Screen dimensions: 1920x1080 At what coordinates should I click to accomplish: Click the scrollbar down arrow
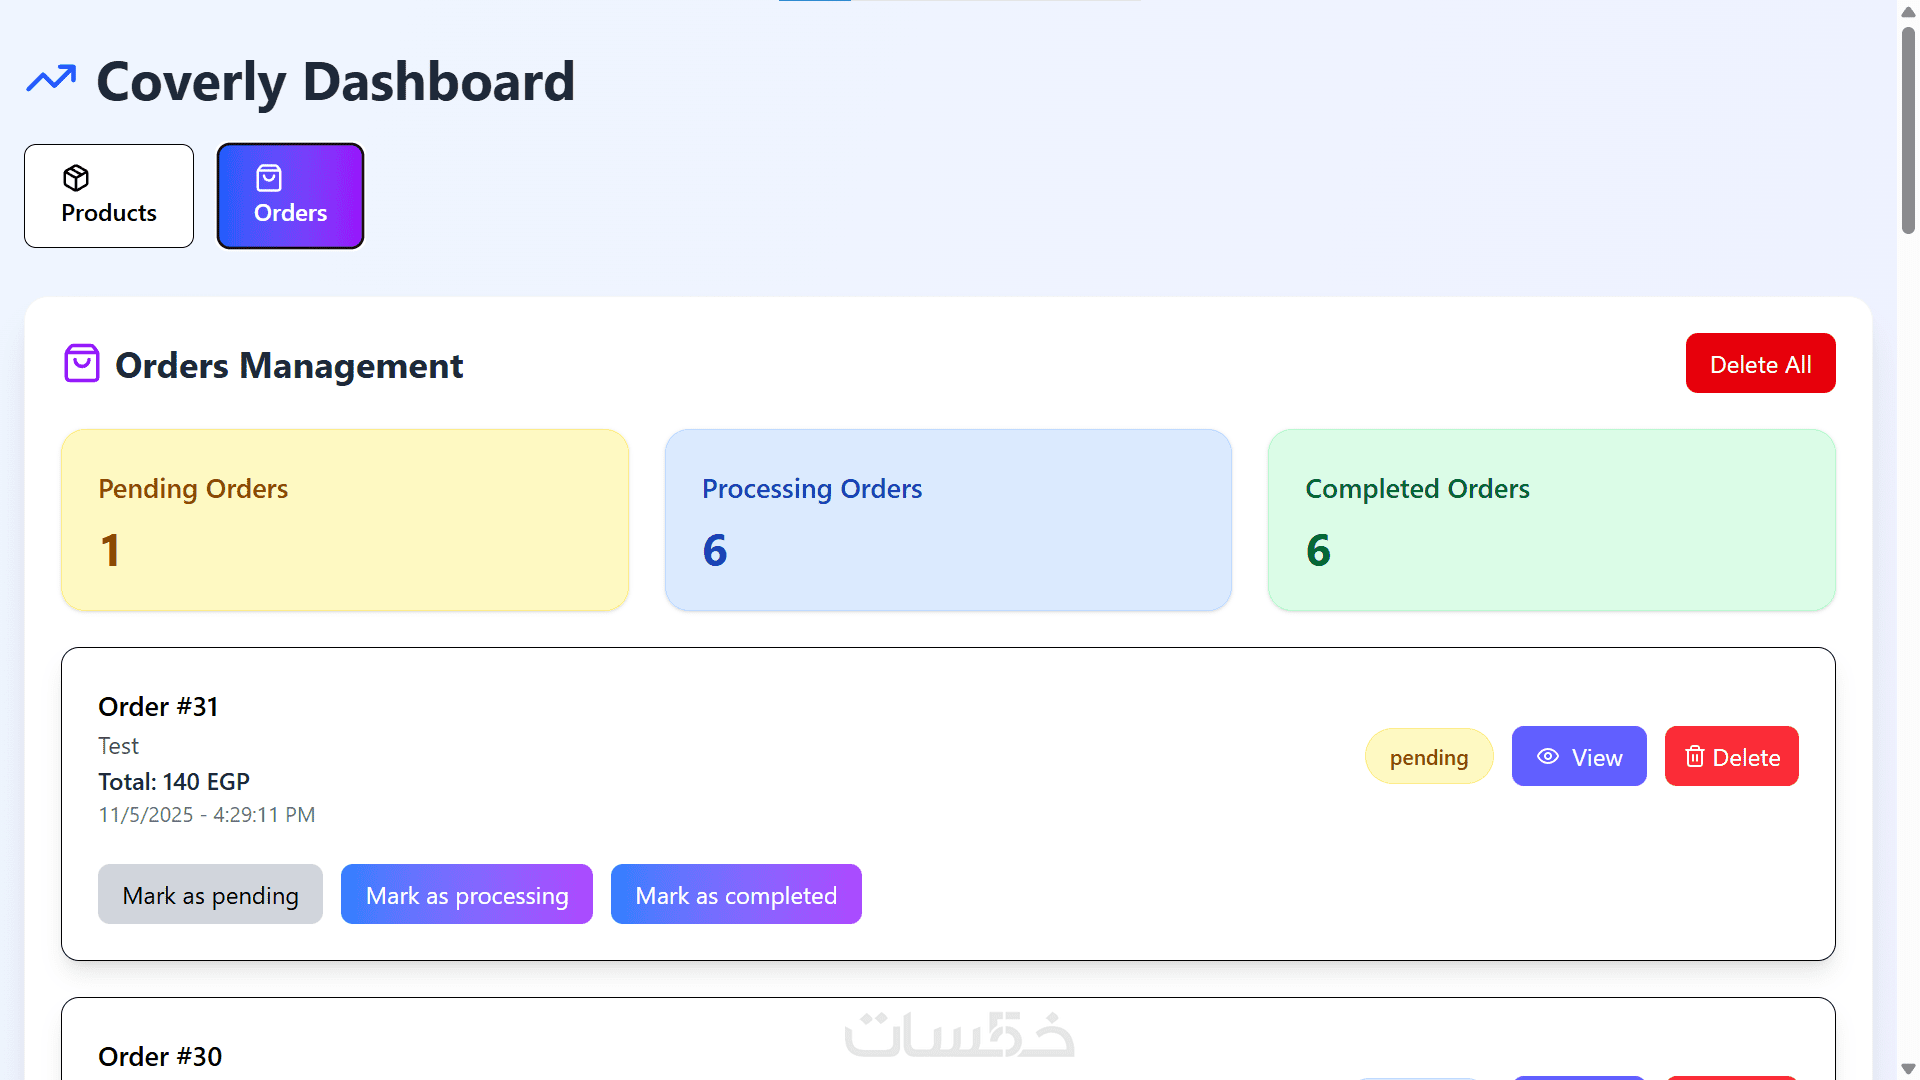[1908, 1069]
